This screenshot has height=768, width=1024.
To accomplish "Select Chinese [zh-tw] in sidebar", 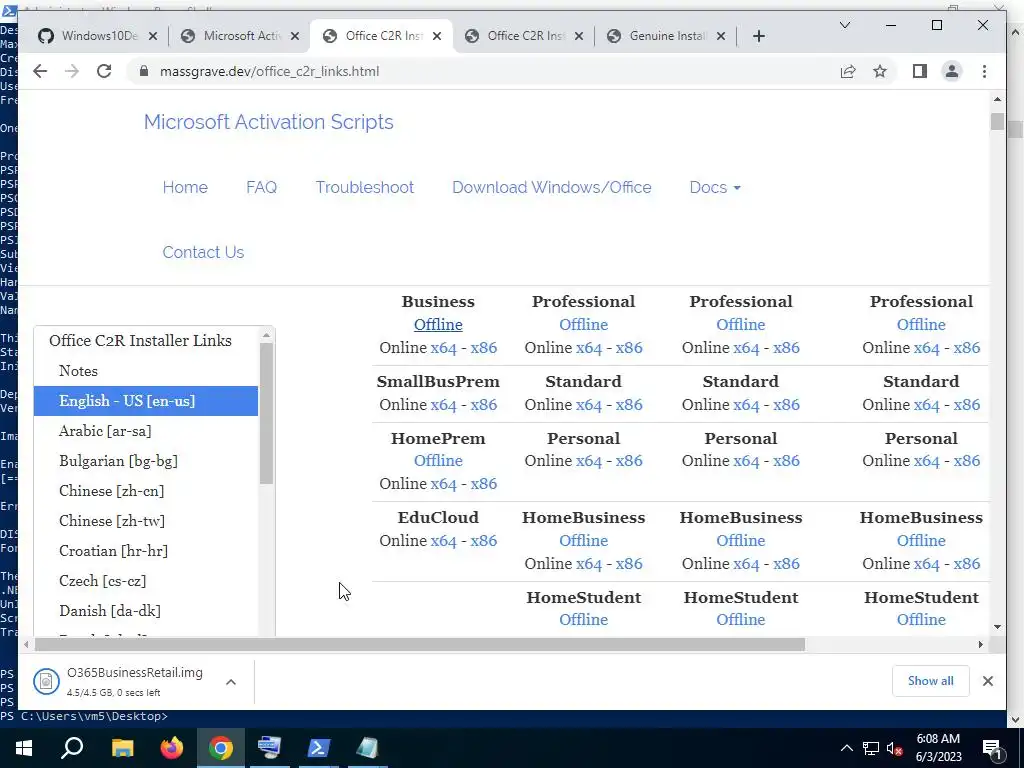I will tap(146, 521).
